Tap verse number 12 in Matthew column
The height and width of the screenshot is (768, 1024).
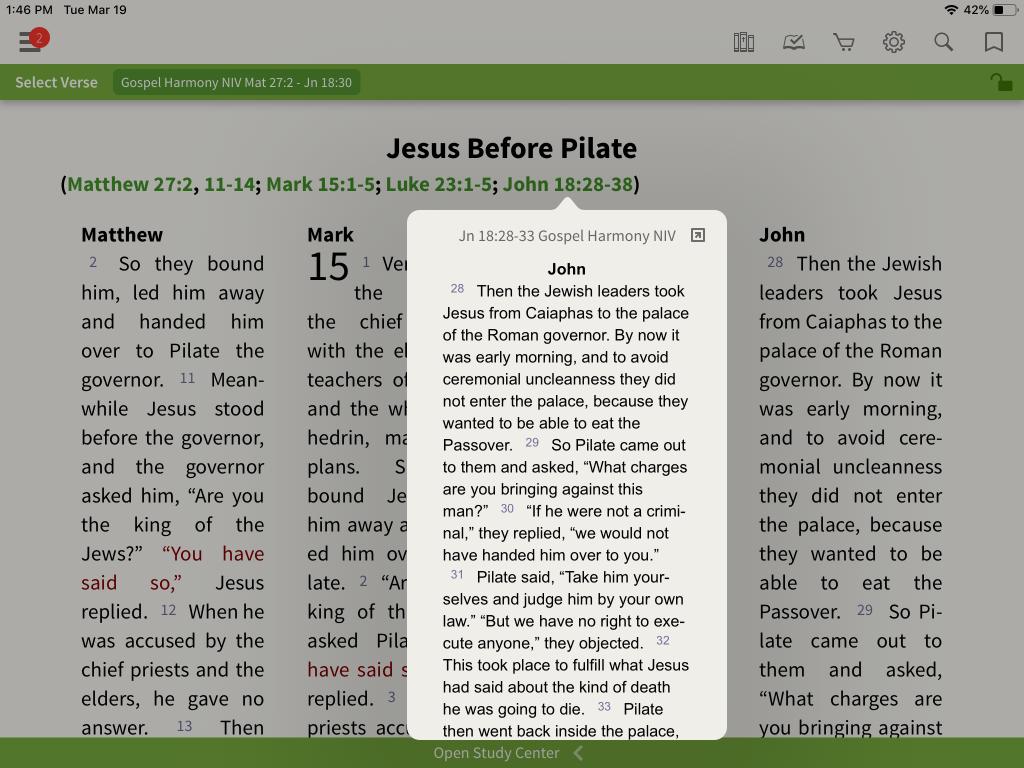[168, 610]
